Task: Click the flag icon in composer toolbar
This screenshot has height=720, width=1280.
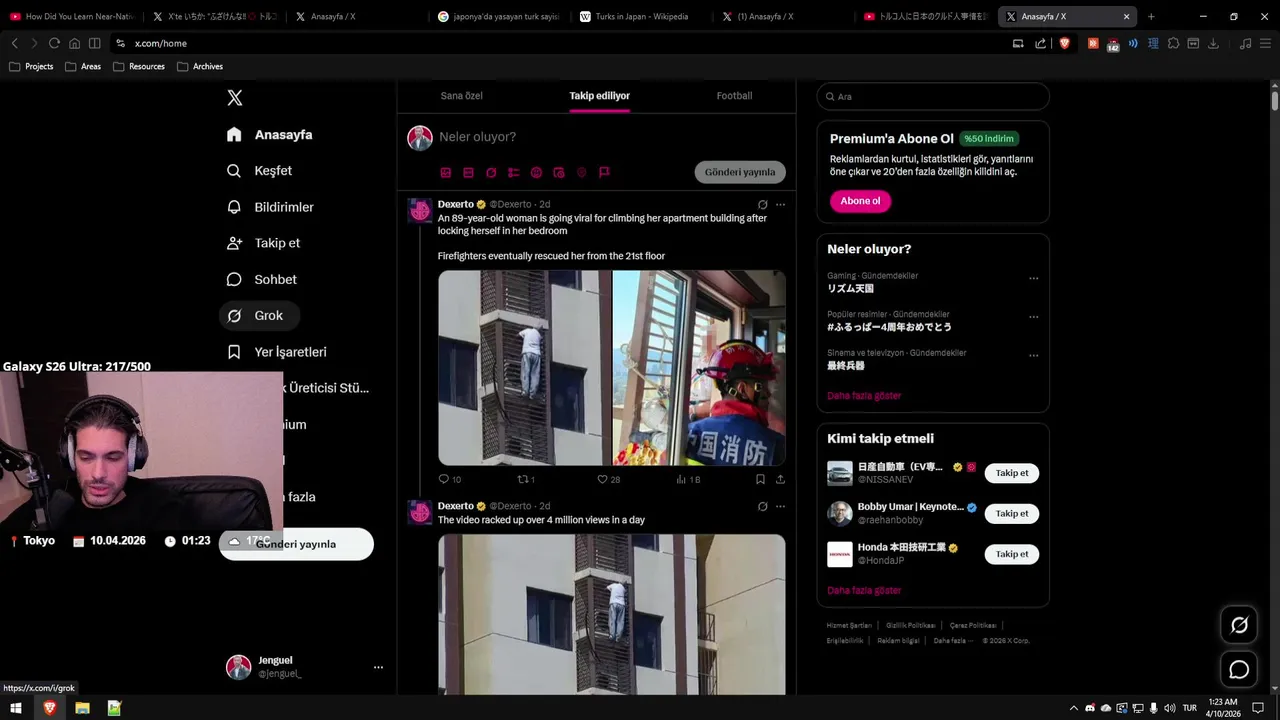Action: (604, 173)
